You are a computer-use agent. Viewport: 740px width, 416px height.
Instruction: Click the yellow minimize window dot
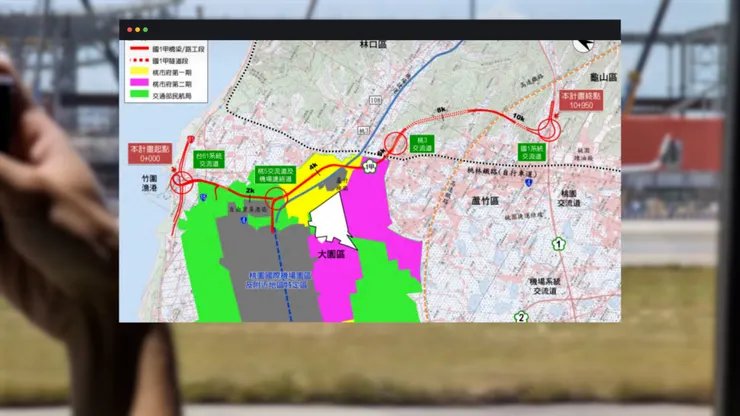click(137, 30)
